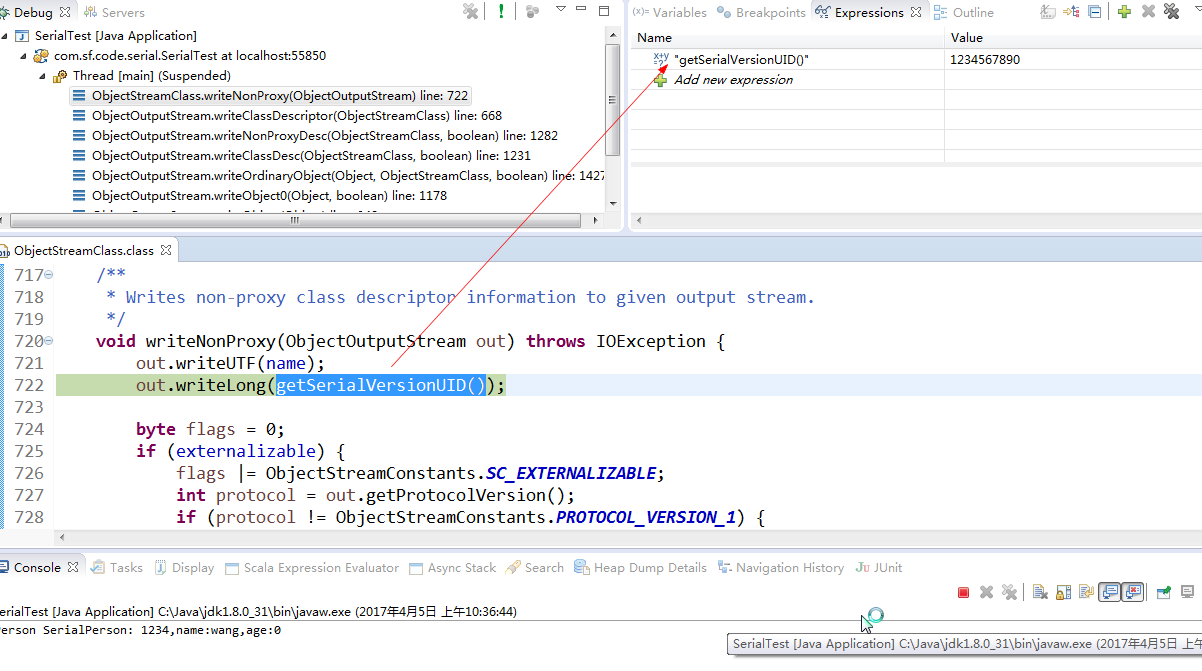Image resolution: width=1202 pixels, height=671 pixels.
Task: Close the Expressions tab
Action: click(x=916, y=12)
